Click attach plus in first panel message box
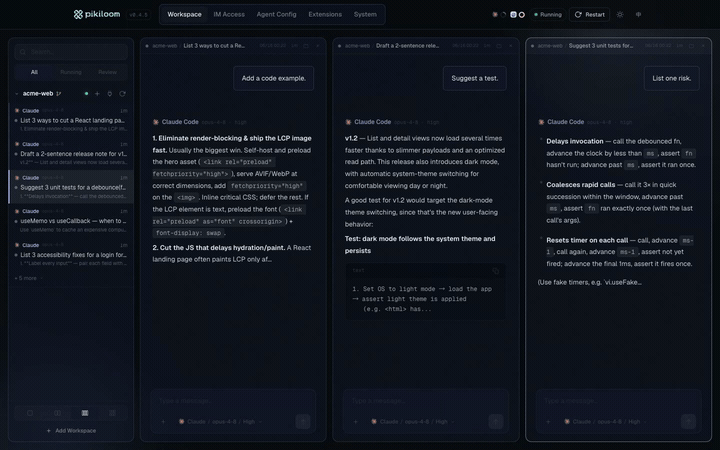The width and height of the screenshot is (720, 450). pyautogui.click(x=163, y=422)
